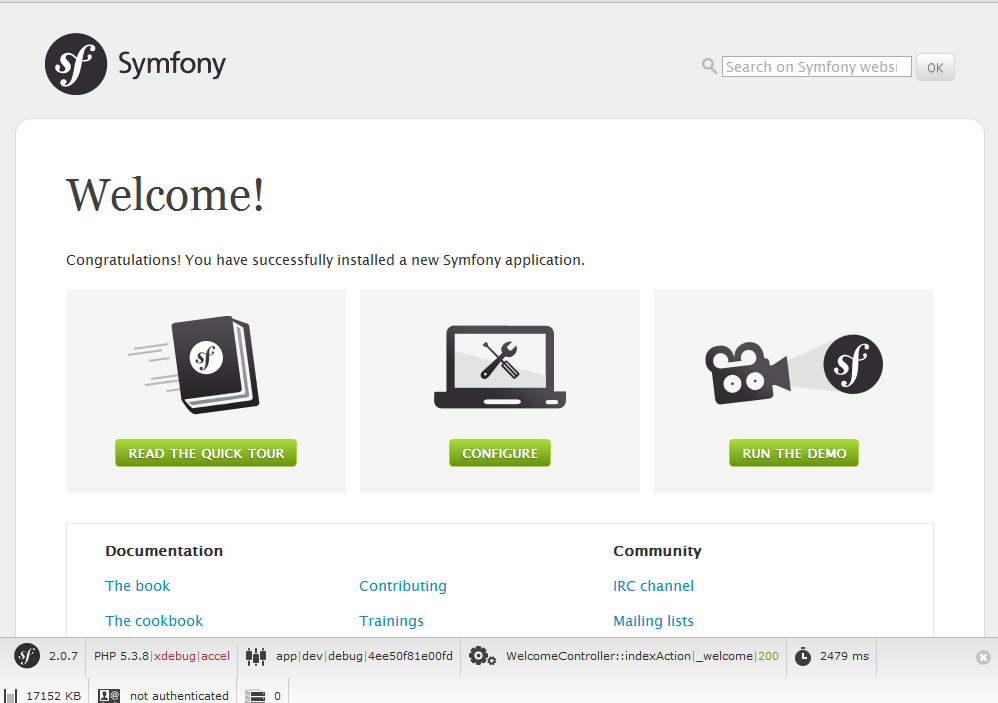998x703 pixels.
Task: Open the Contributing link
Action: point(403,586)
